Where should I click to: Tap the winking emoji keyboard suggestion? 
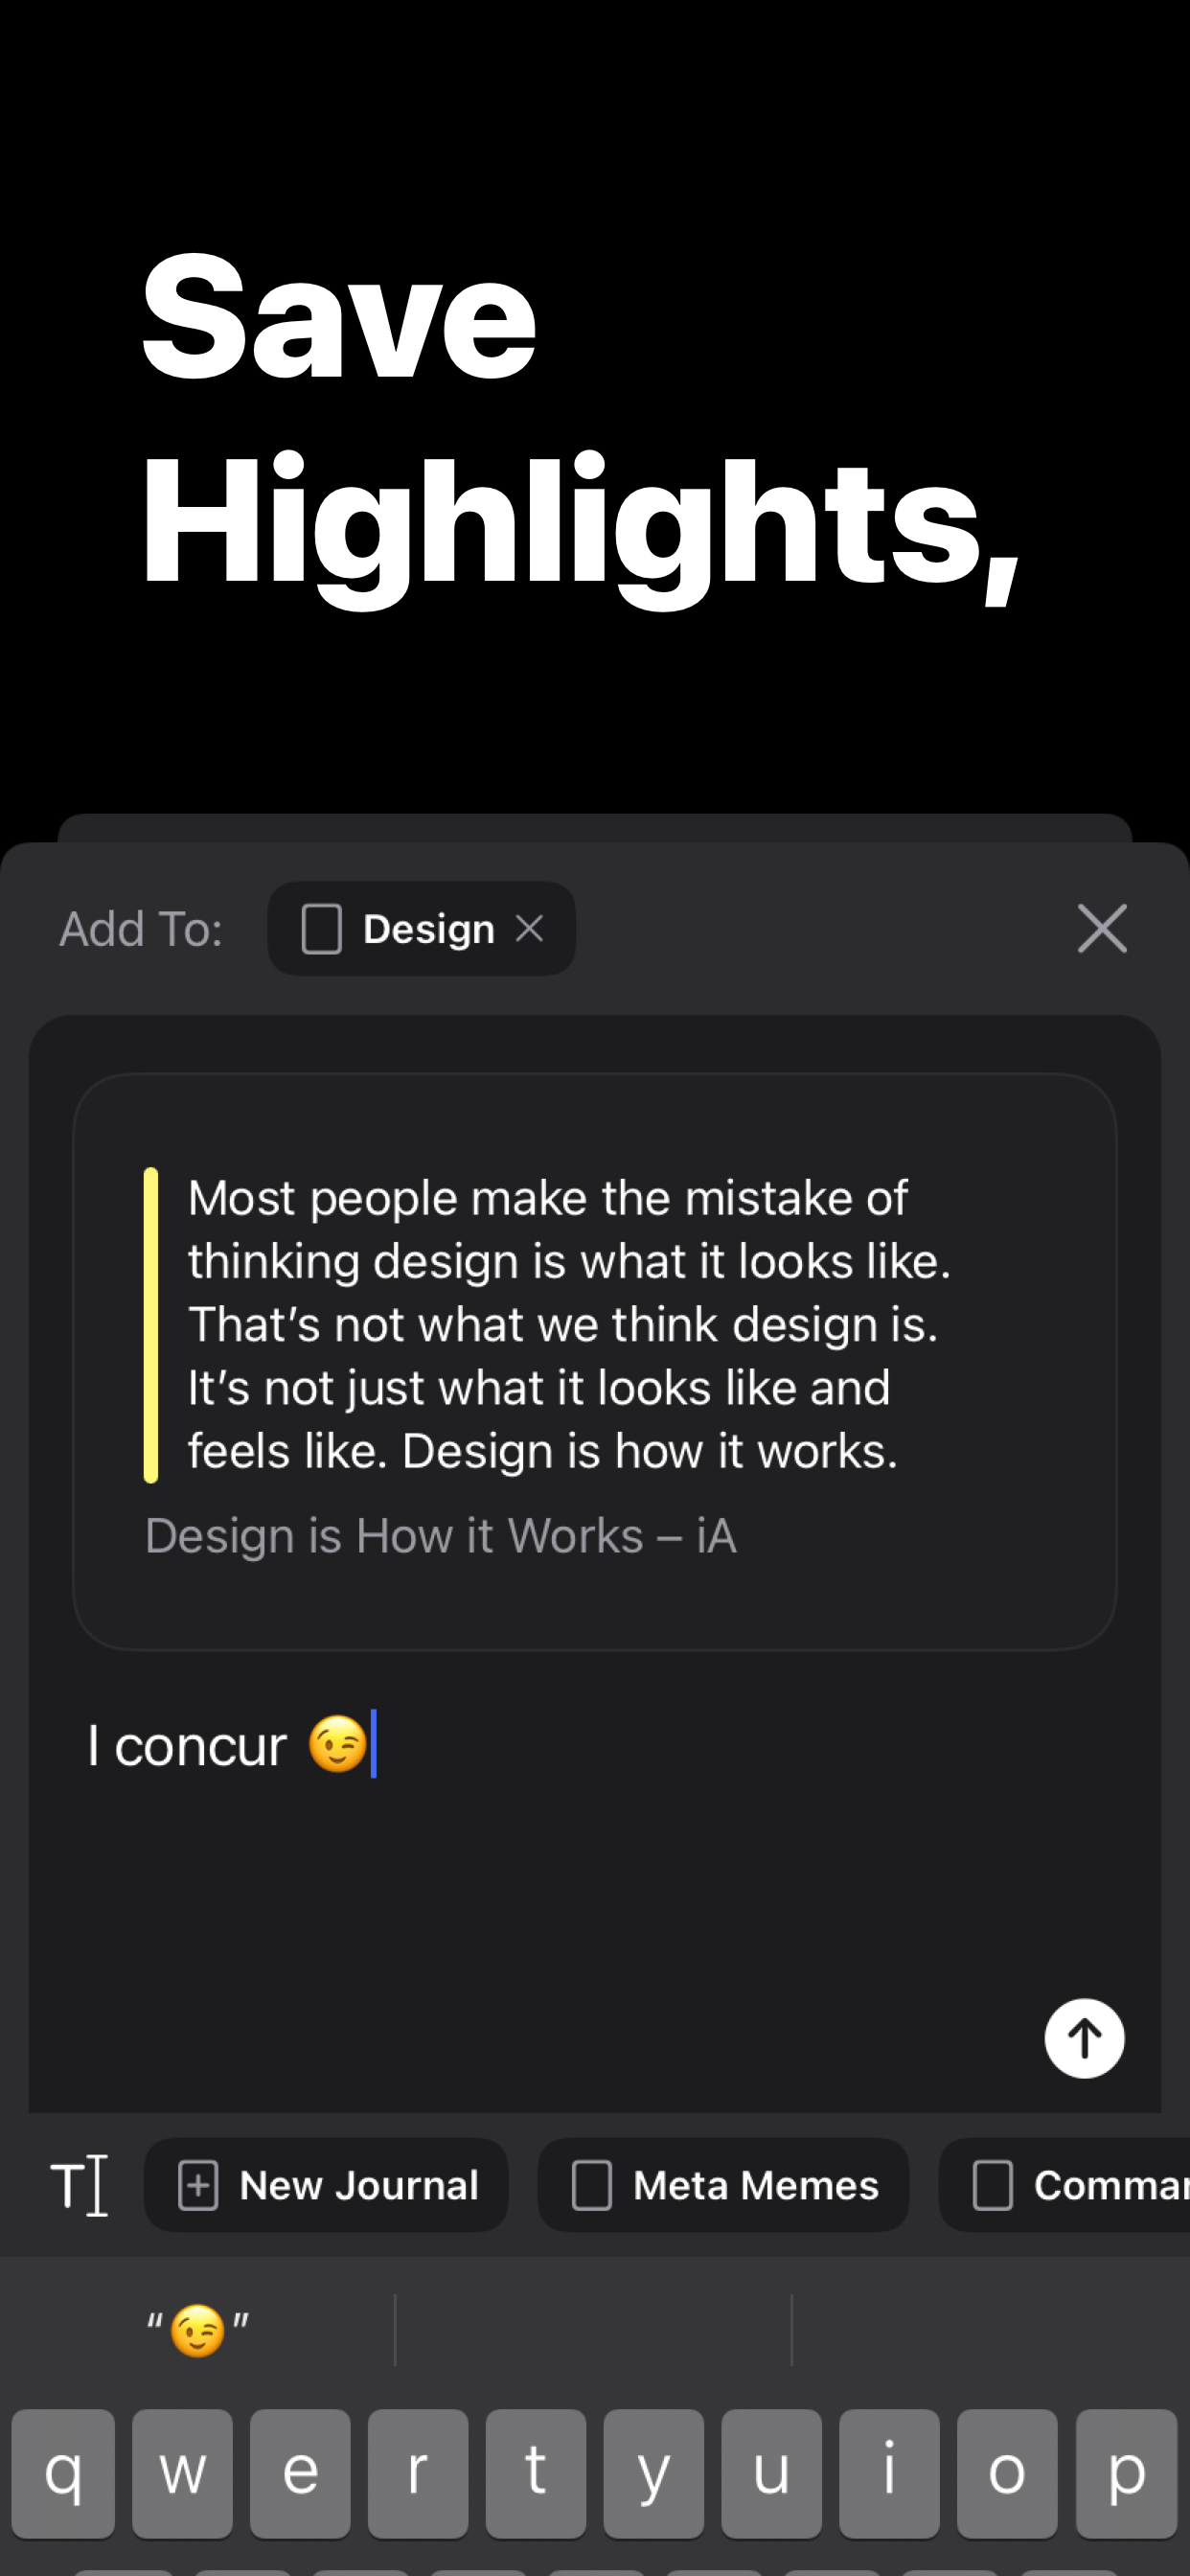point(198,2330)
